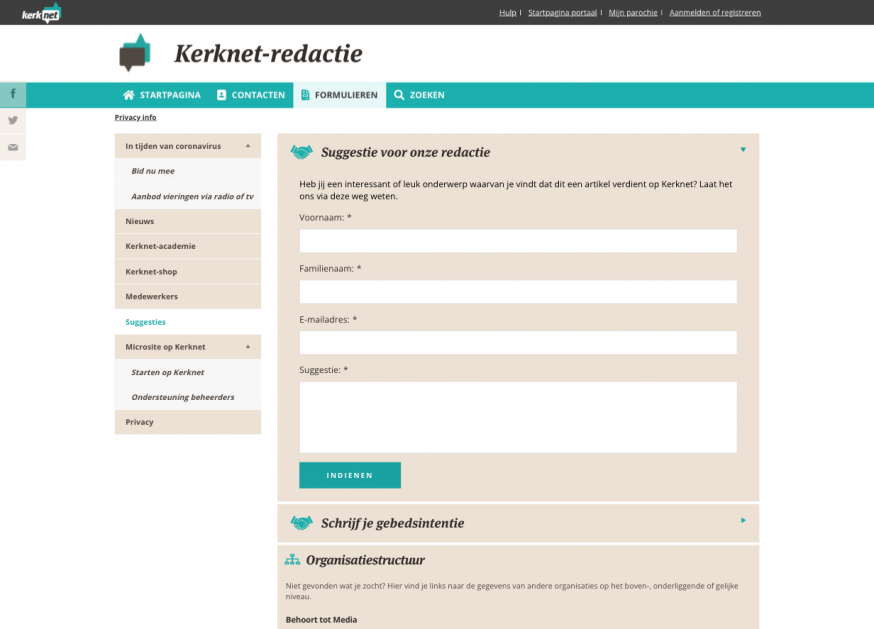Click the Privacy info link
The width and height of the screenshot is (874, 629).
point(135,117)
